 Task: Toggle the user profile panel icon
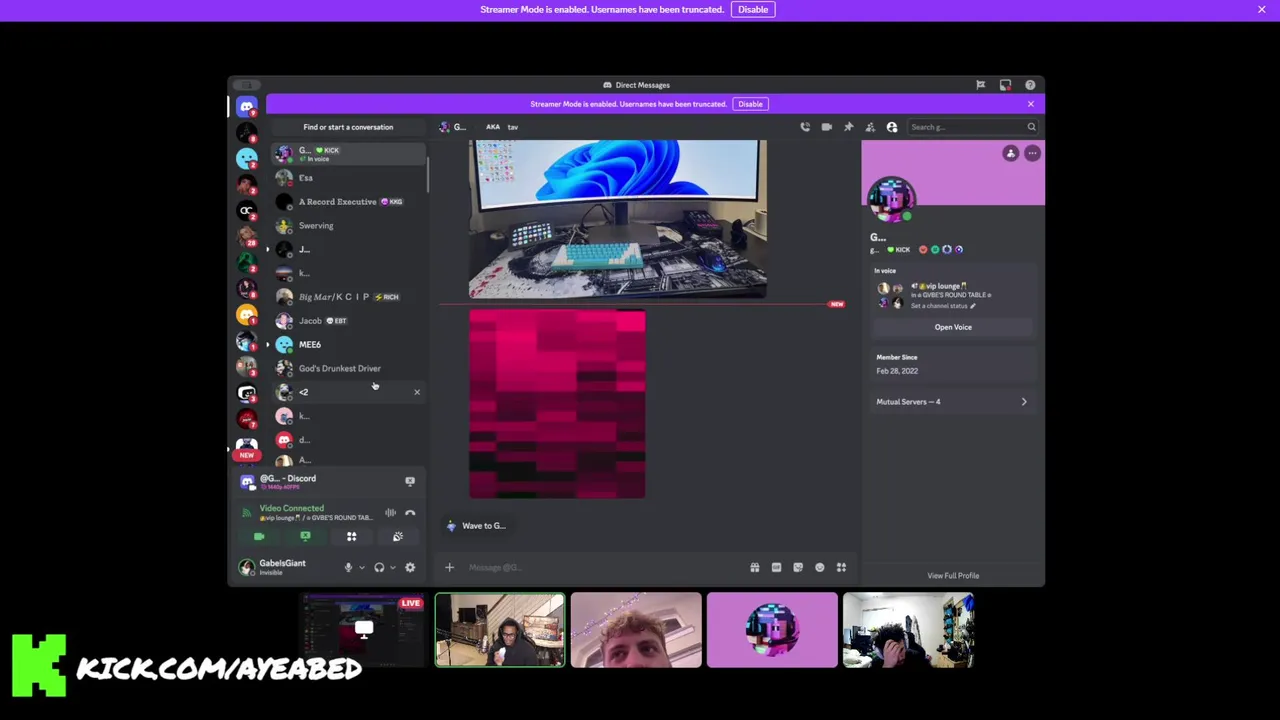892,127
